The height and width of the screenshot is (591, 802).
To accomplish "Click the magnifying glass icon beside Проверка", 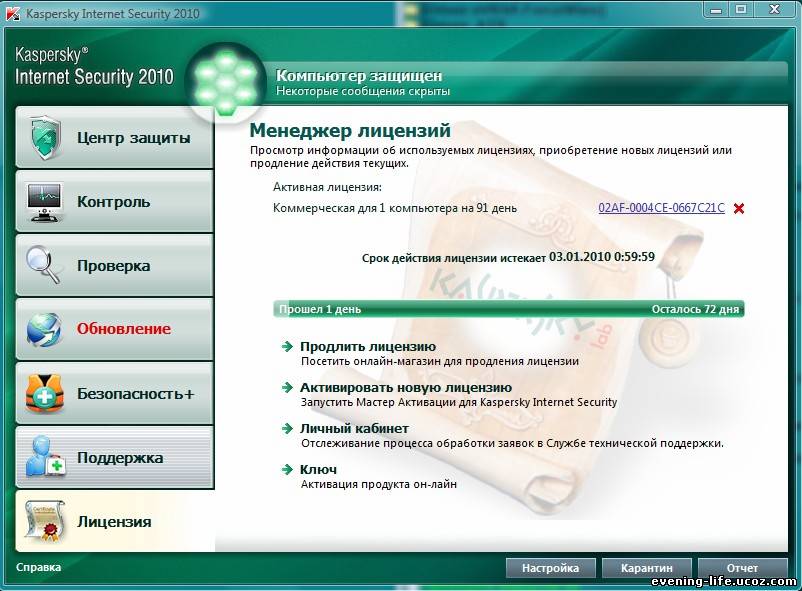I will click(x=43, y=265).
